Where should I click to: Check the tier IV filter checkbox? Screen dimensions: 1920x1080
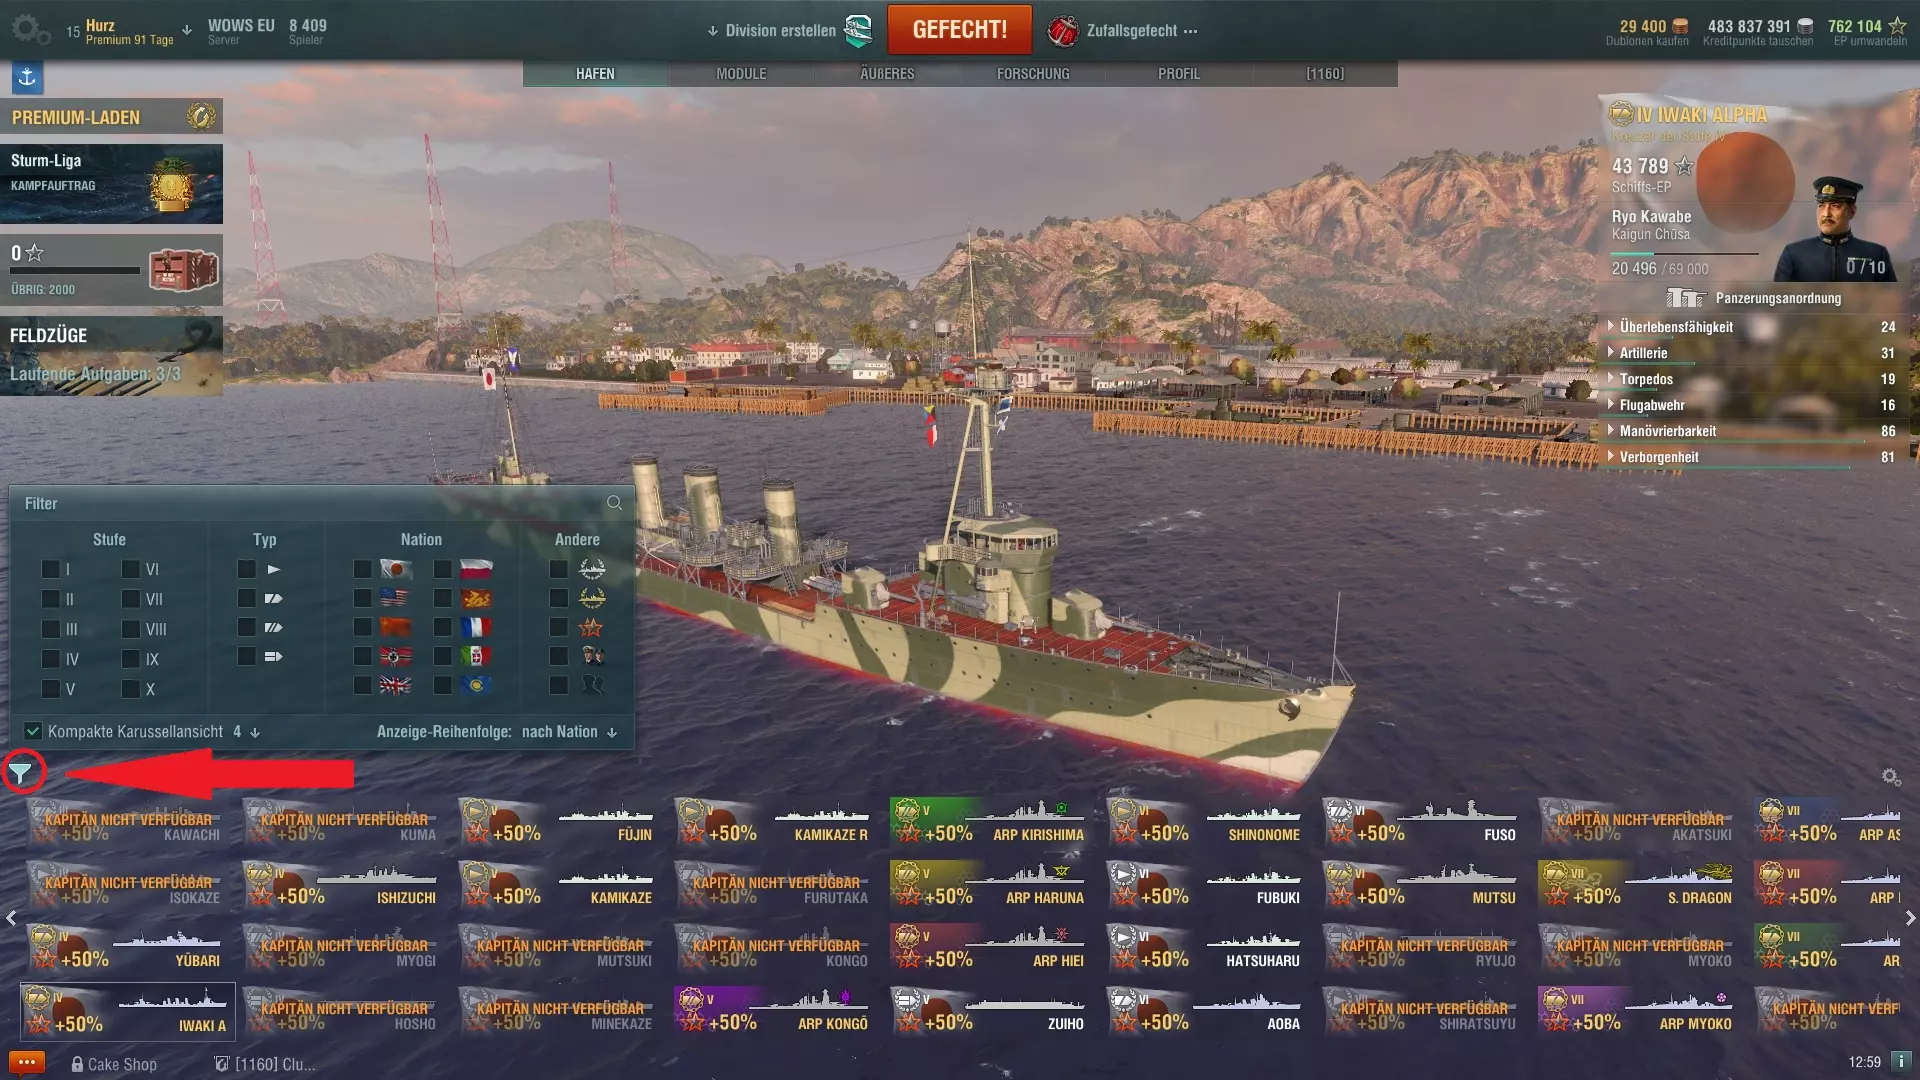click(x=51, y=659)
